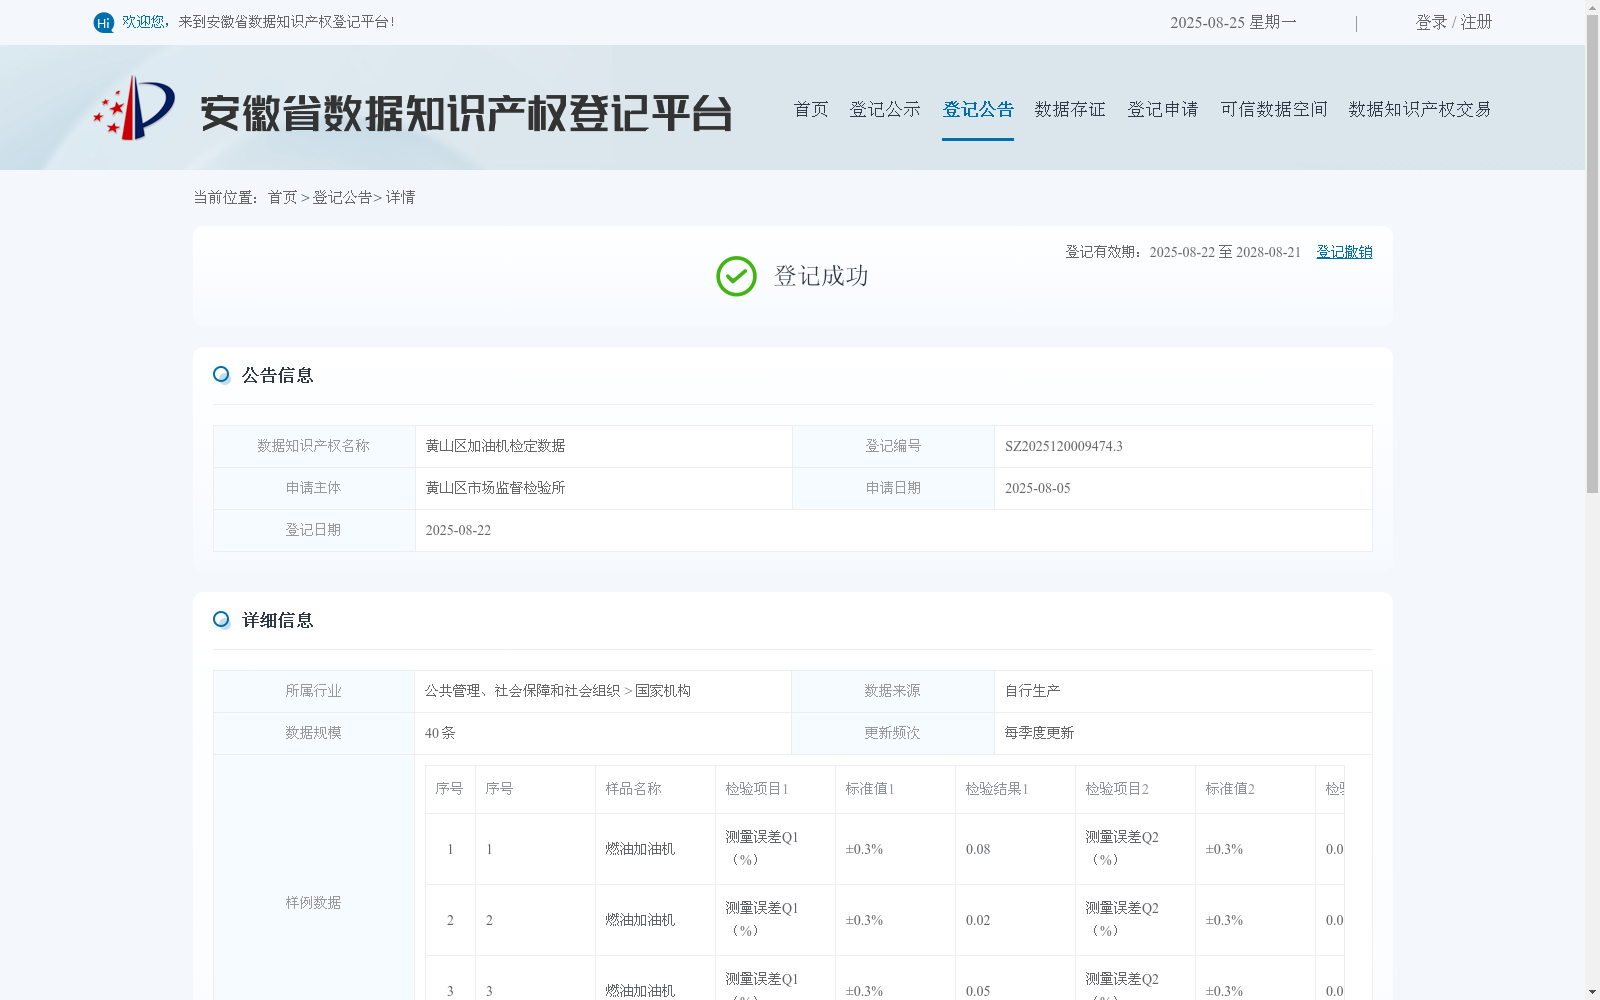Click data scale value 40 条
Image resolution: width=1600 pixels, height=1000 pixels.
point(440,733)
